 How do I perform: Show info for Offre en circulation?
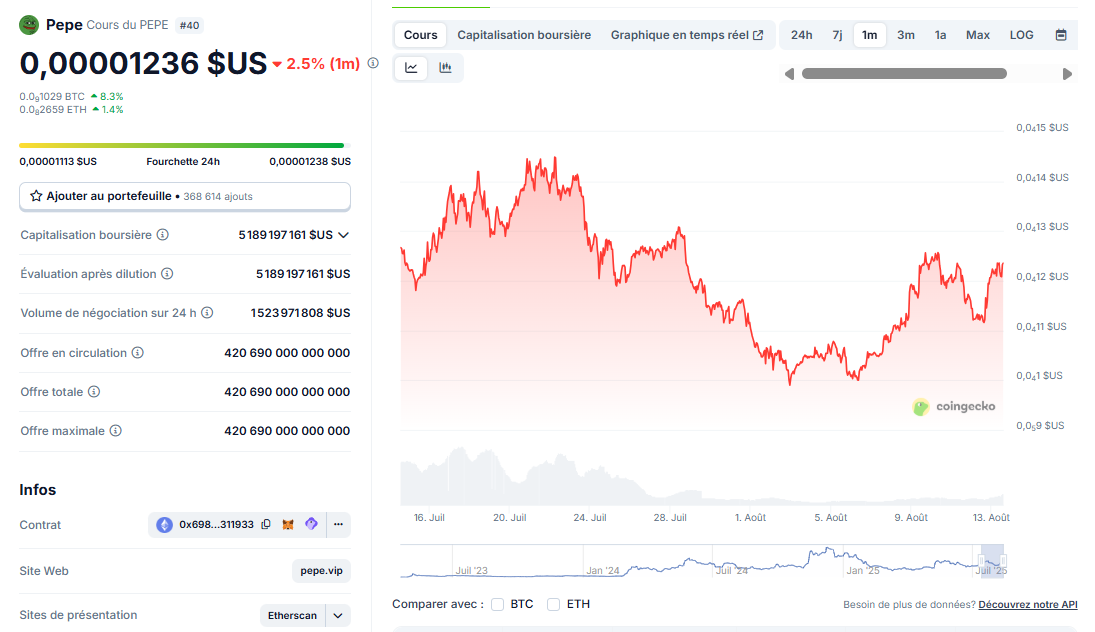click(x=138, y=353)
